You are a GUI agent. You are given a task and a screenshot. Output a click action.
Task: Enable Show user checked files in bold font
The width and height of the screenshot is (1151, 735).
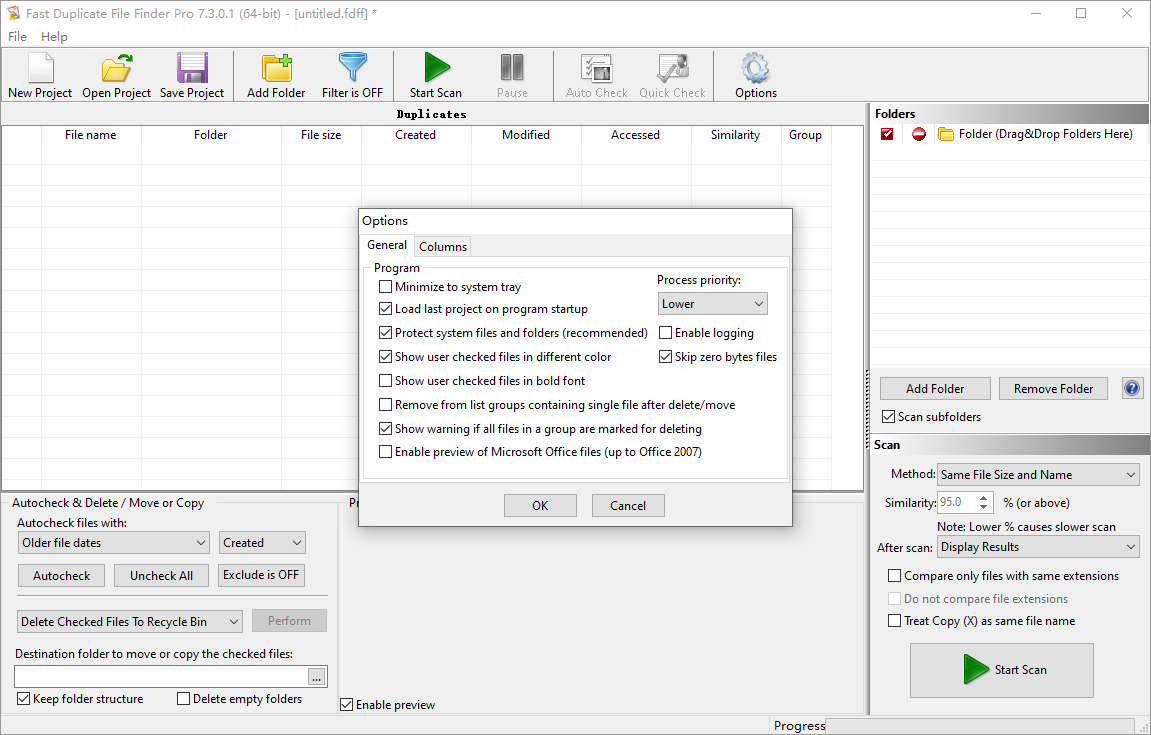point(385,380)
